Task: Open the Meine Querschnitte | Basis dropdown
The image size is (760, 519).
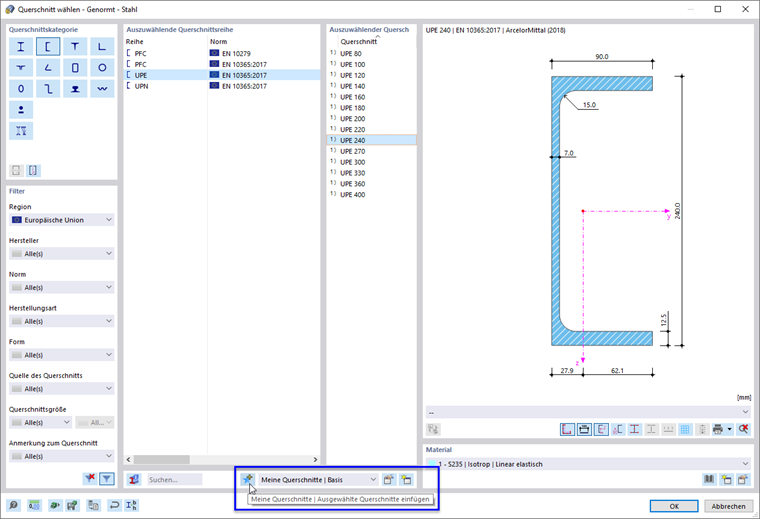Action: (x=318, y=479)
